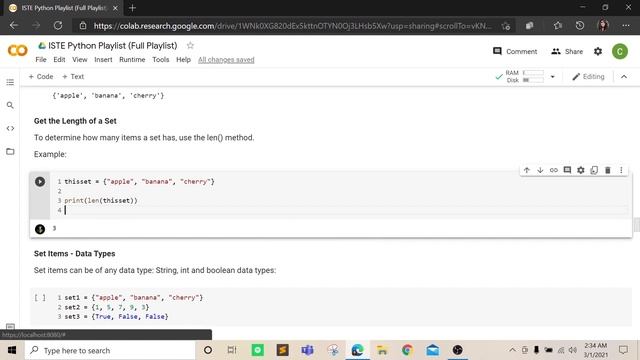
Task: Open more cell actions menu
Action: click(x=621, y=170)
